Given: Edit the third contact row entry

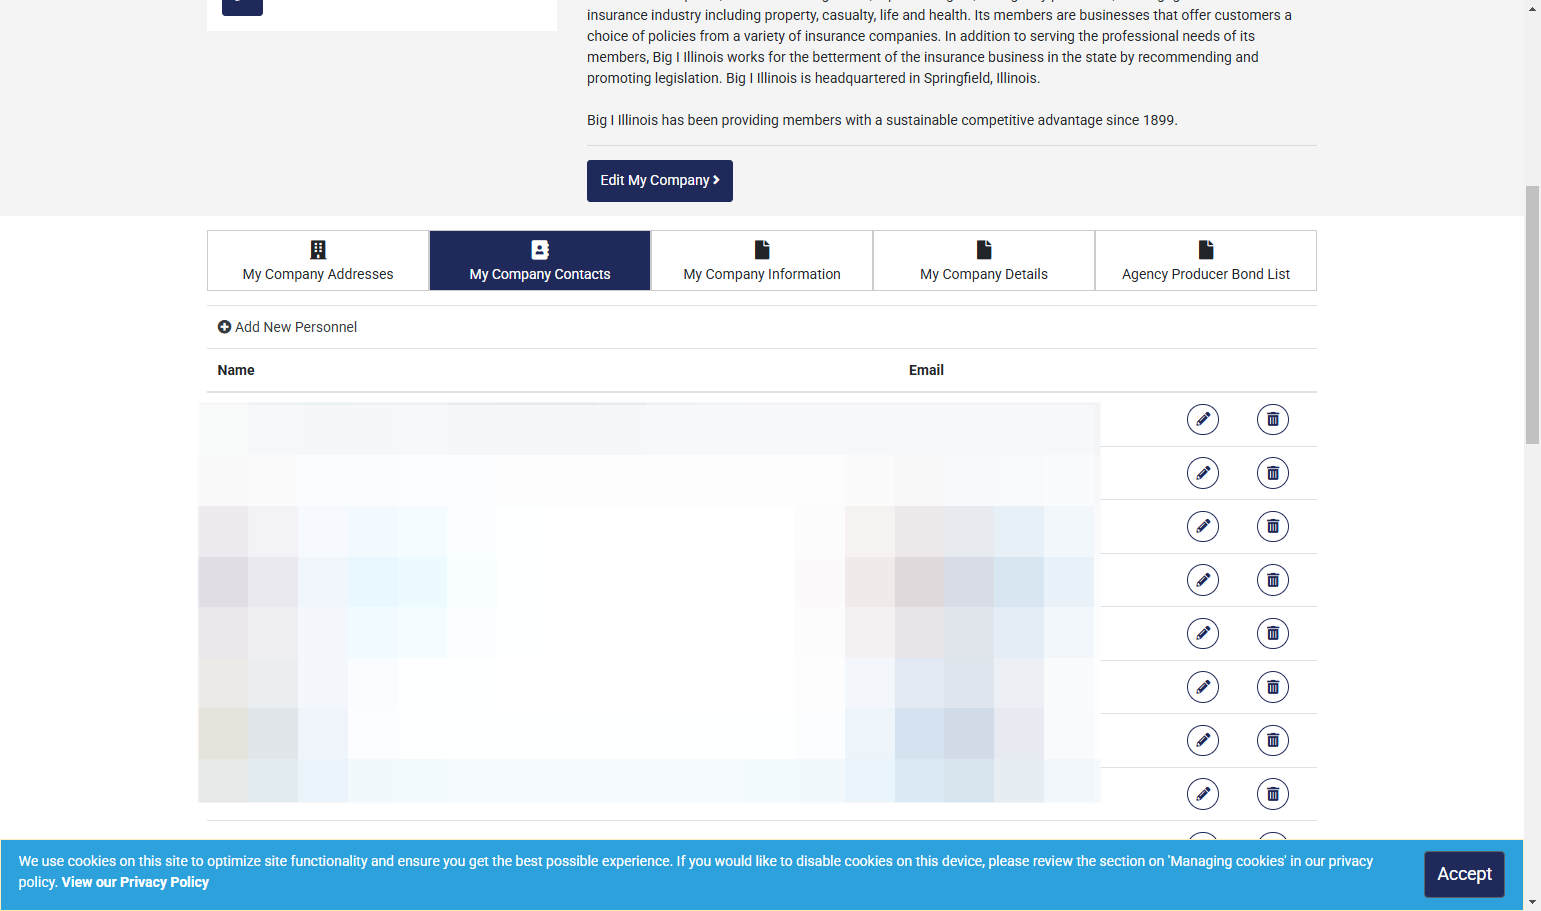Looking at the screenshot, I should point(1203,526).
